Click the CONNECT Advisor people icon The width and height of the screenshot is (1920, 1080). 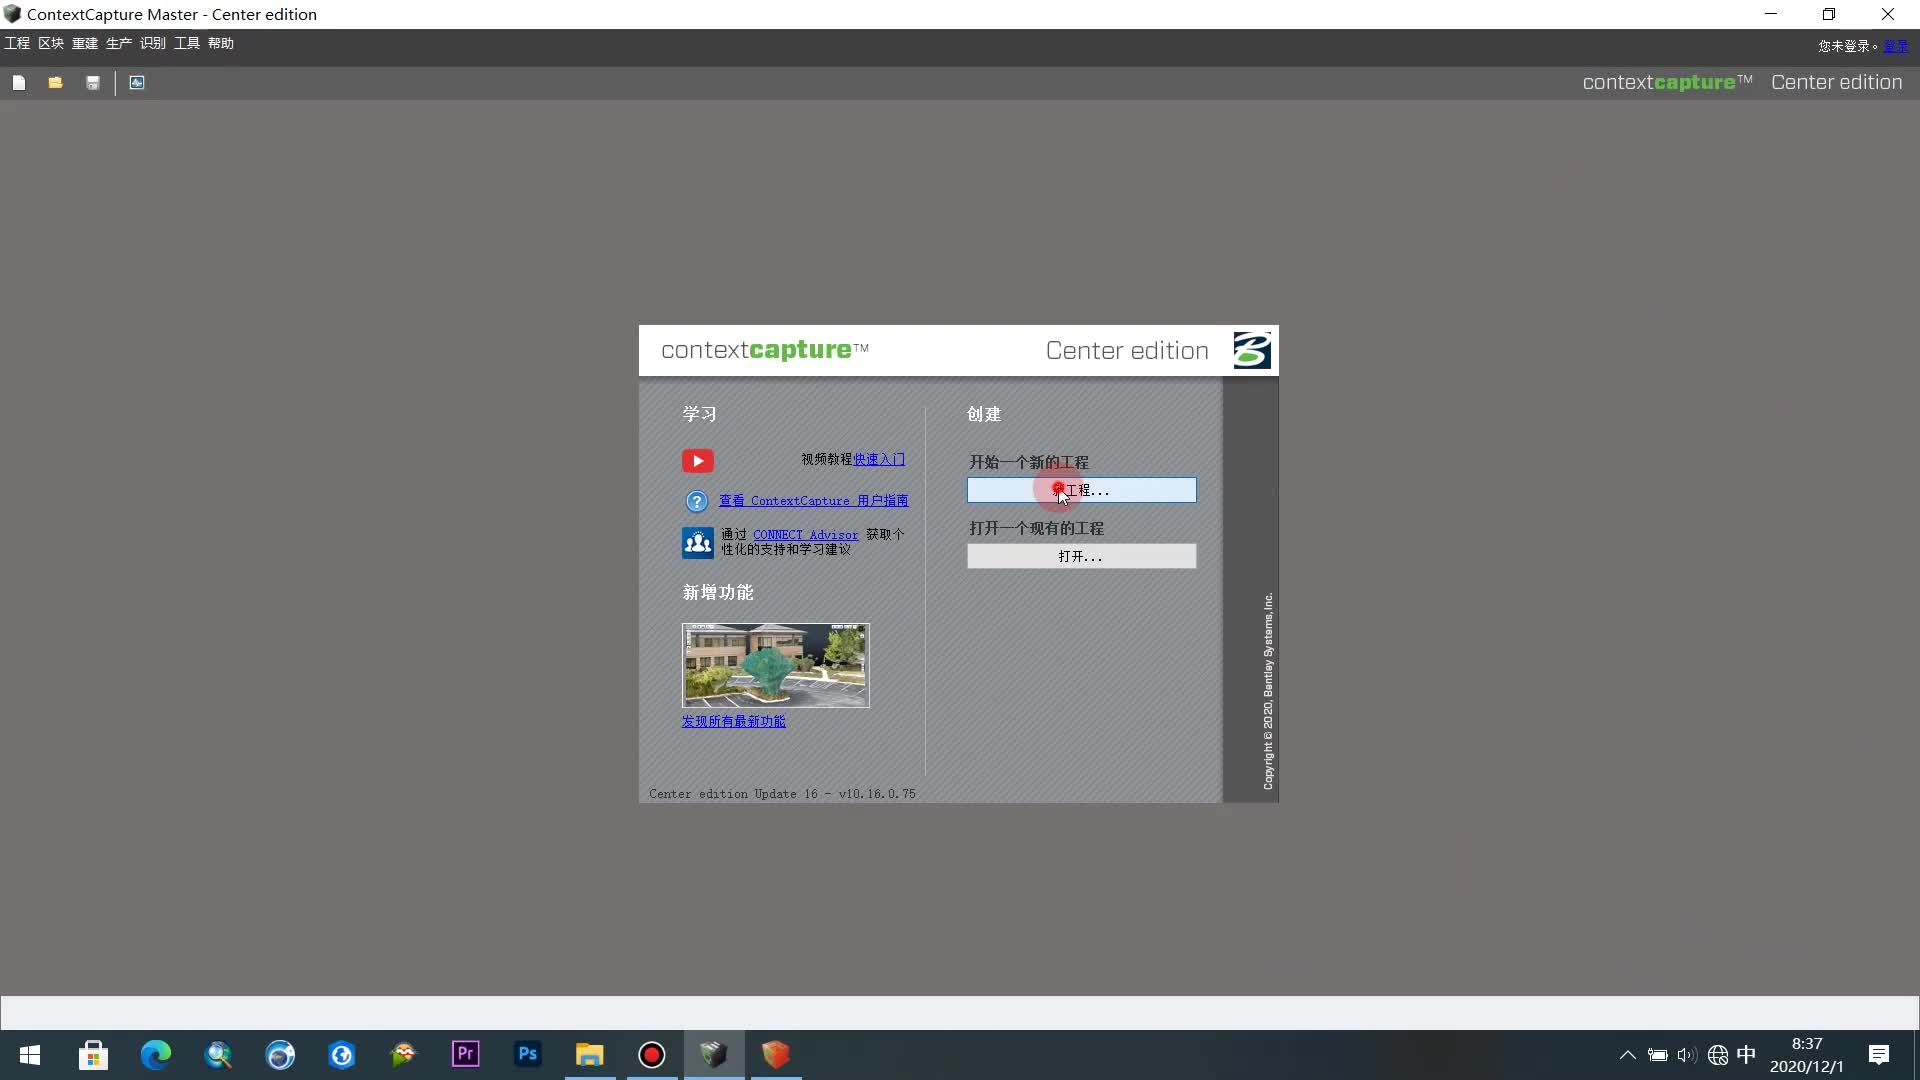698,542
